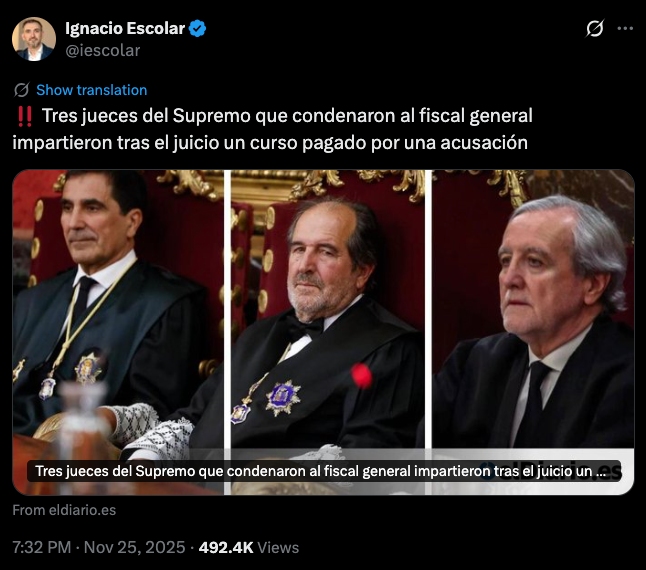The height and width of the screenshot is (570, 646).
Task: Click the Nov 25, 2025 date
Action: click(x=134, y=547)
